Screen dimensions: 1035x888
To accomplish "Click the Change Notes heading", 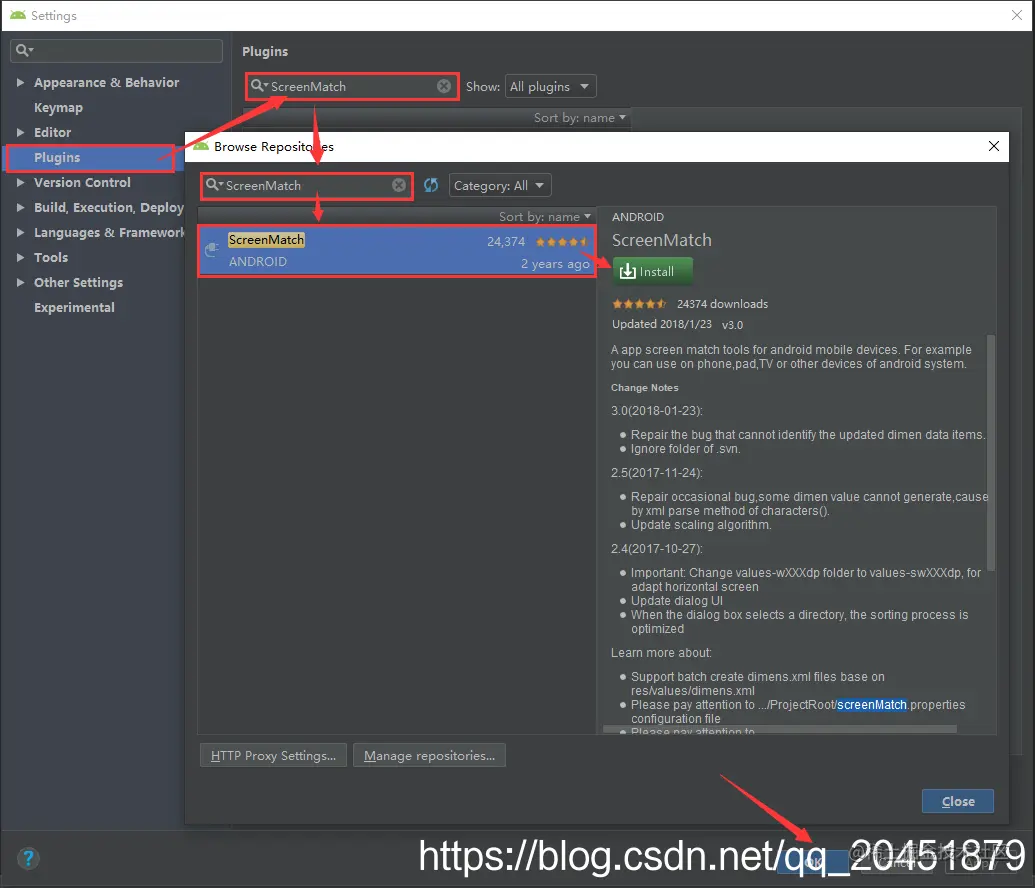I will [x=644, y=388].
